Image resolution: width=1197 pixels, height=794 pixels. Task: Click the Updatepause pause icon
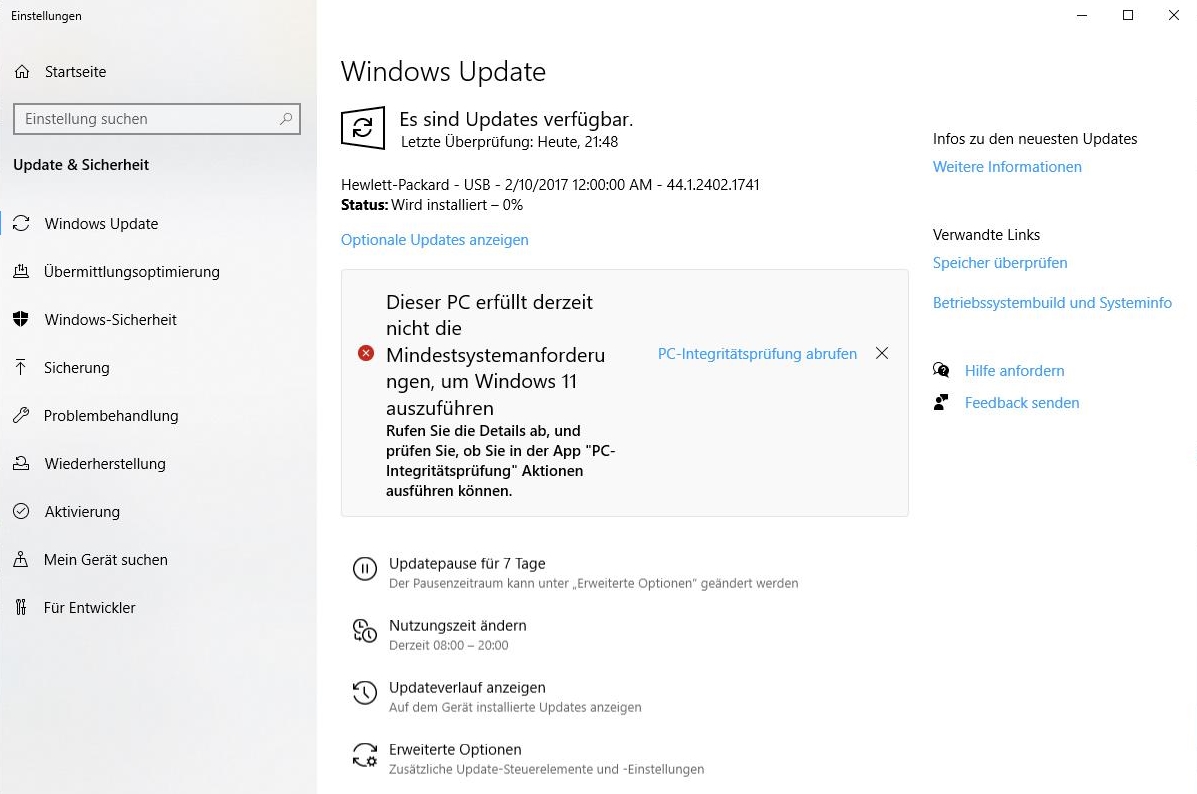tap(365, 569)
